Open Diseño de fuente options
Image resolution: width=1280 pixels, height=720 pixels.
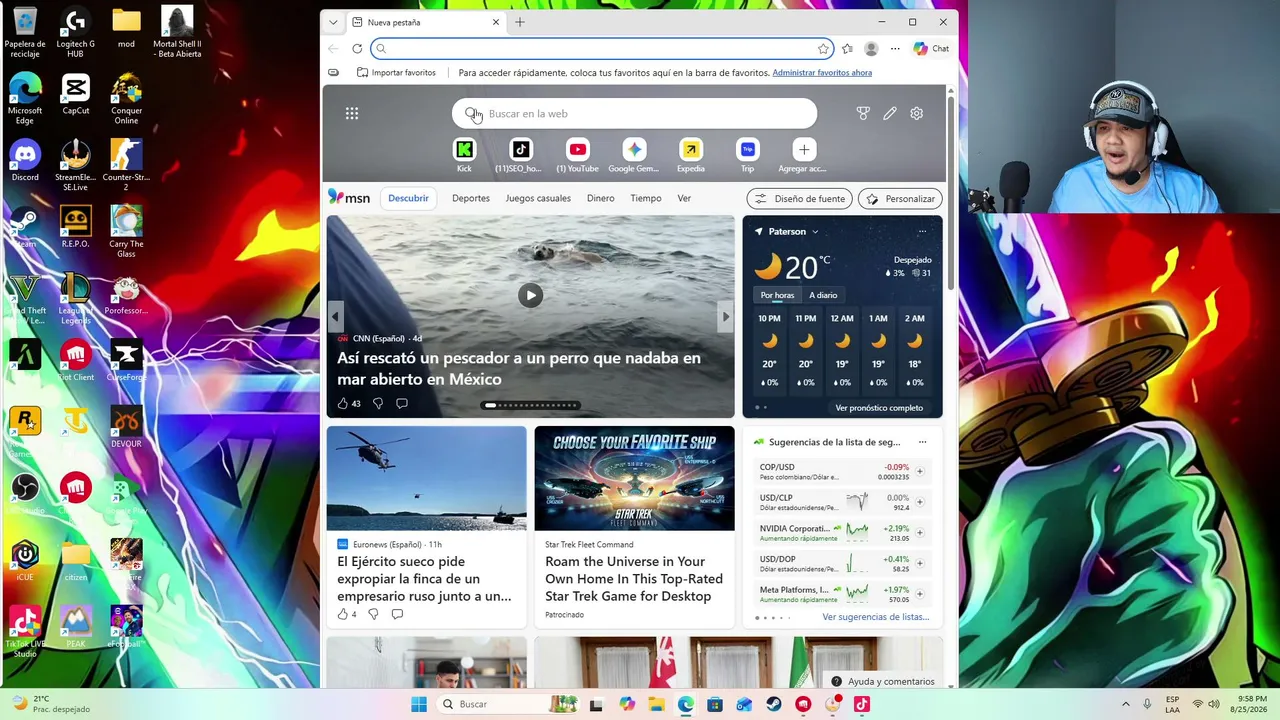800,199
